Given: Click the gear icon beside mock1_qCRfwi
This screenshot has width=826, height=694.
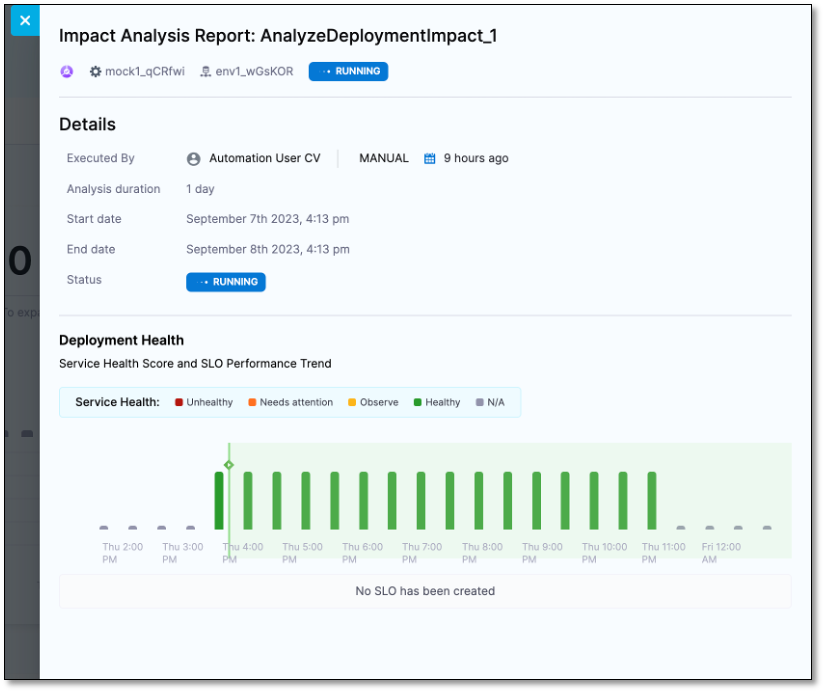Looking at the screenshot, I should (96, 71).
